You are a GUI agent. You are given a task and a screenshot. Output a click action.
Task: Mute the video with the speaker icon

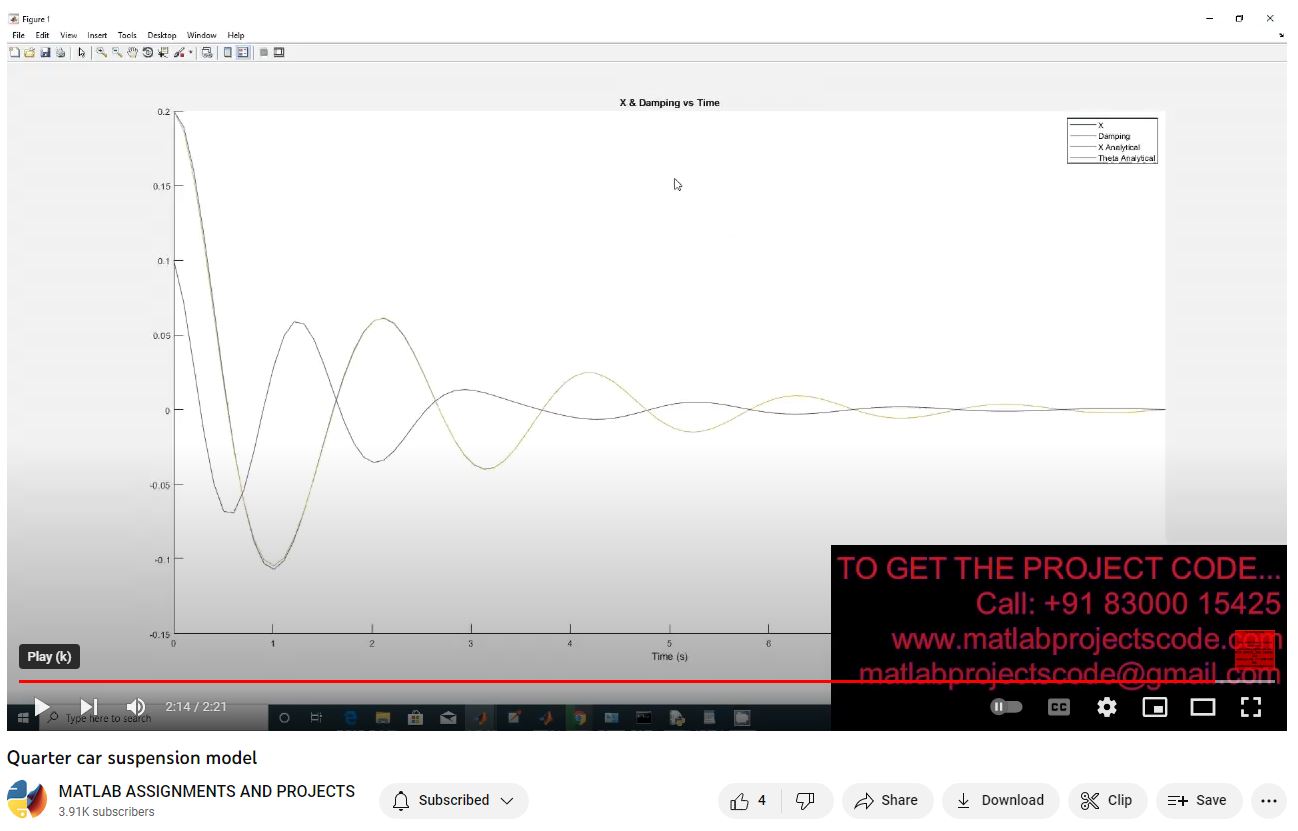[136, 707]
